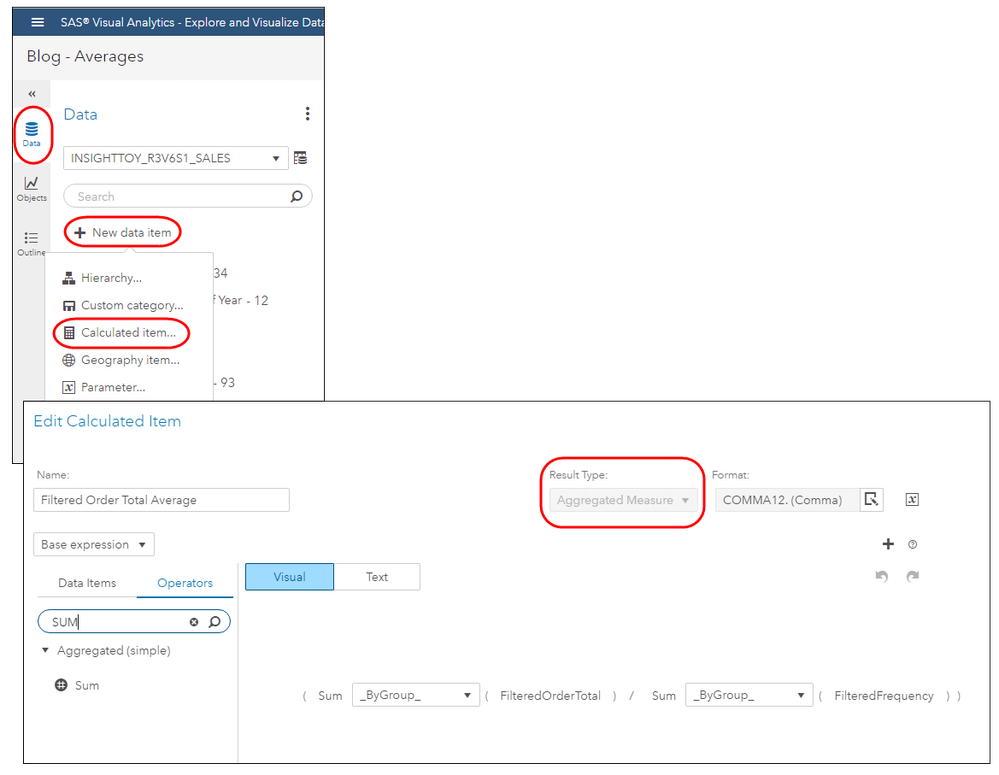Click the Blog - Averages report title
999x775 pixels.
click(x=85, y=56)
